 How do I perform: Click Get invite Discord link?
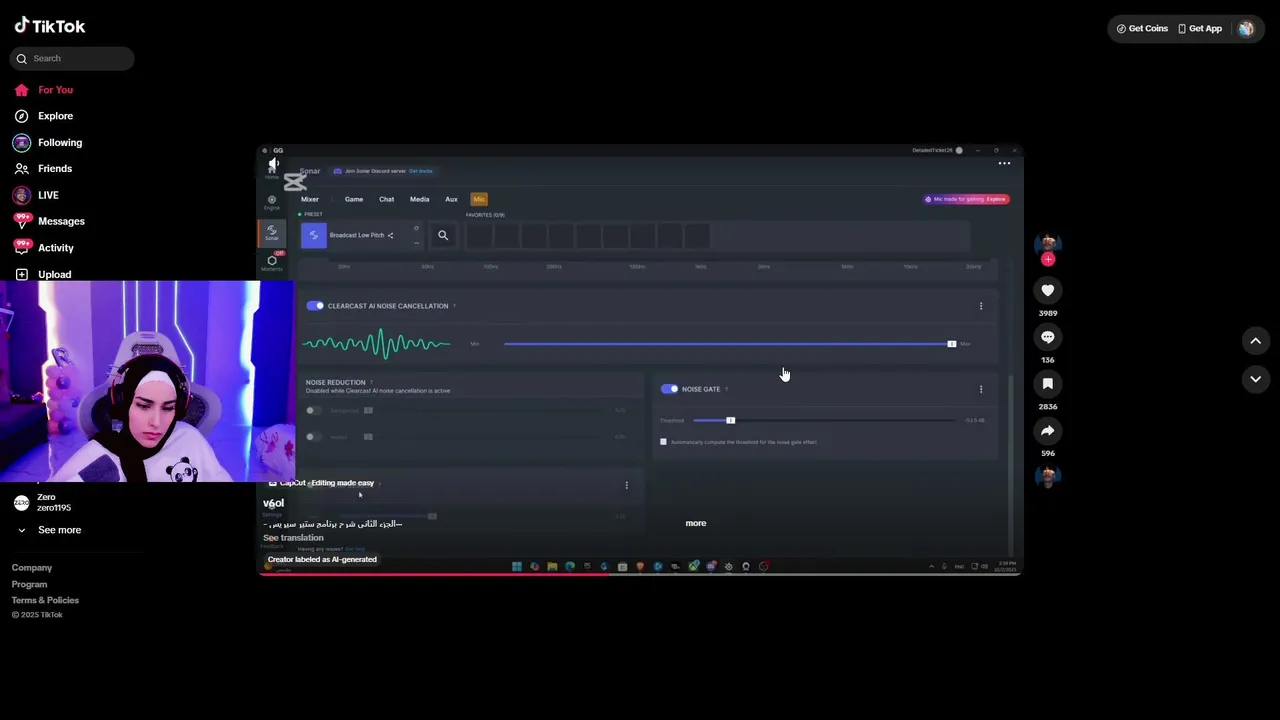421,171
